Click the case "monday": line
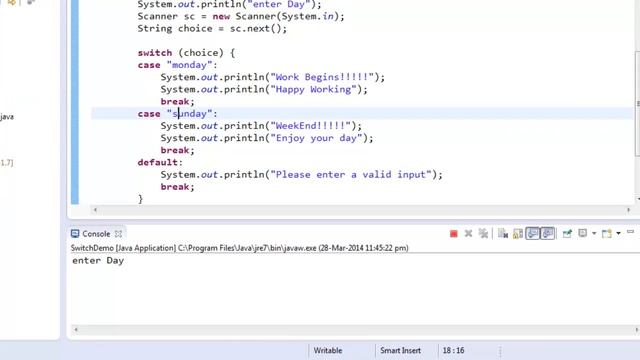Viewport: 640px width, 360px height. pos(178,65)
